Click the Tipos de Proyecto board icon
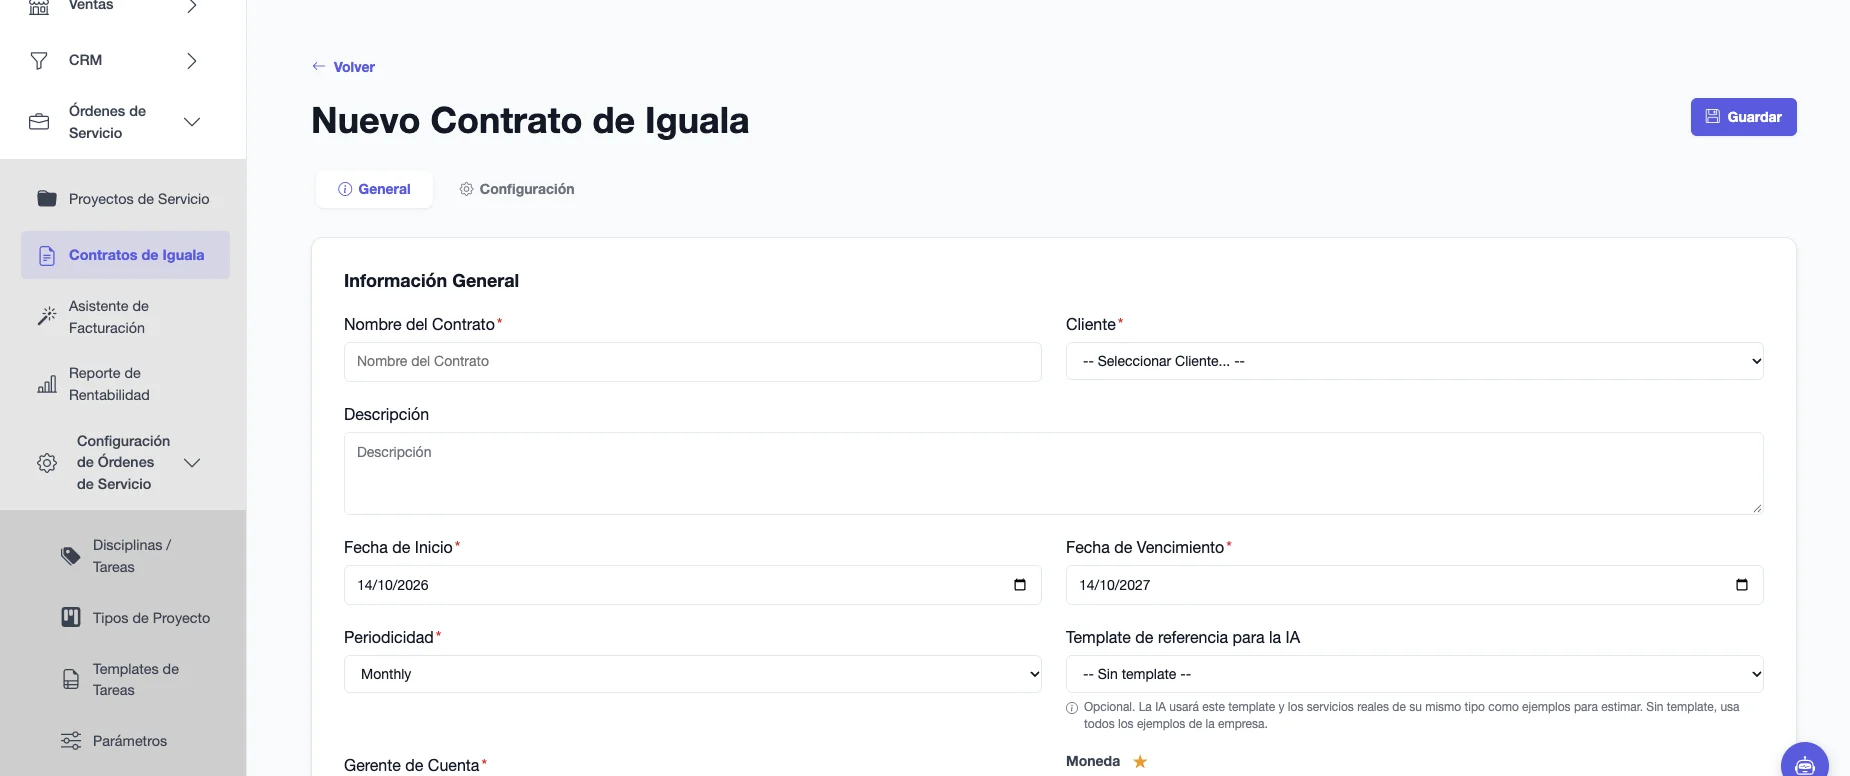 pyautogui.click(x=71, y=617)
